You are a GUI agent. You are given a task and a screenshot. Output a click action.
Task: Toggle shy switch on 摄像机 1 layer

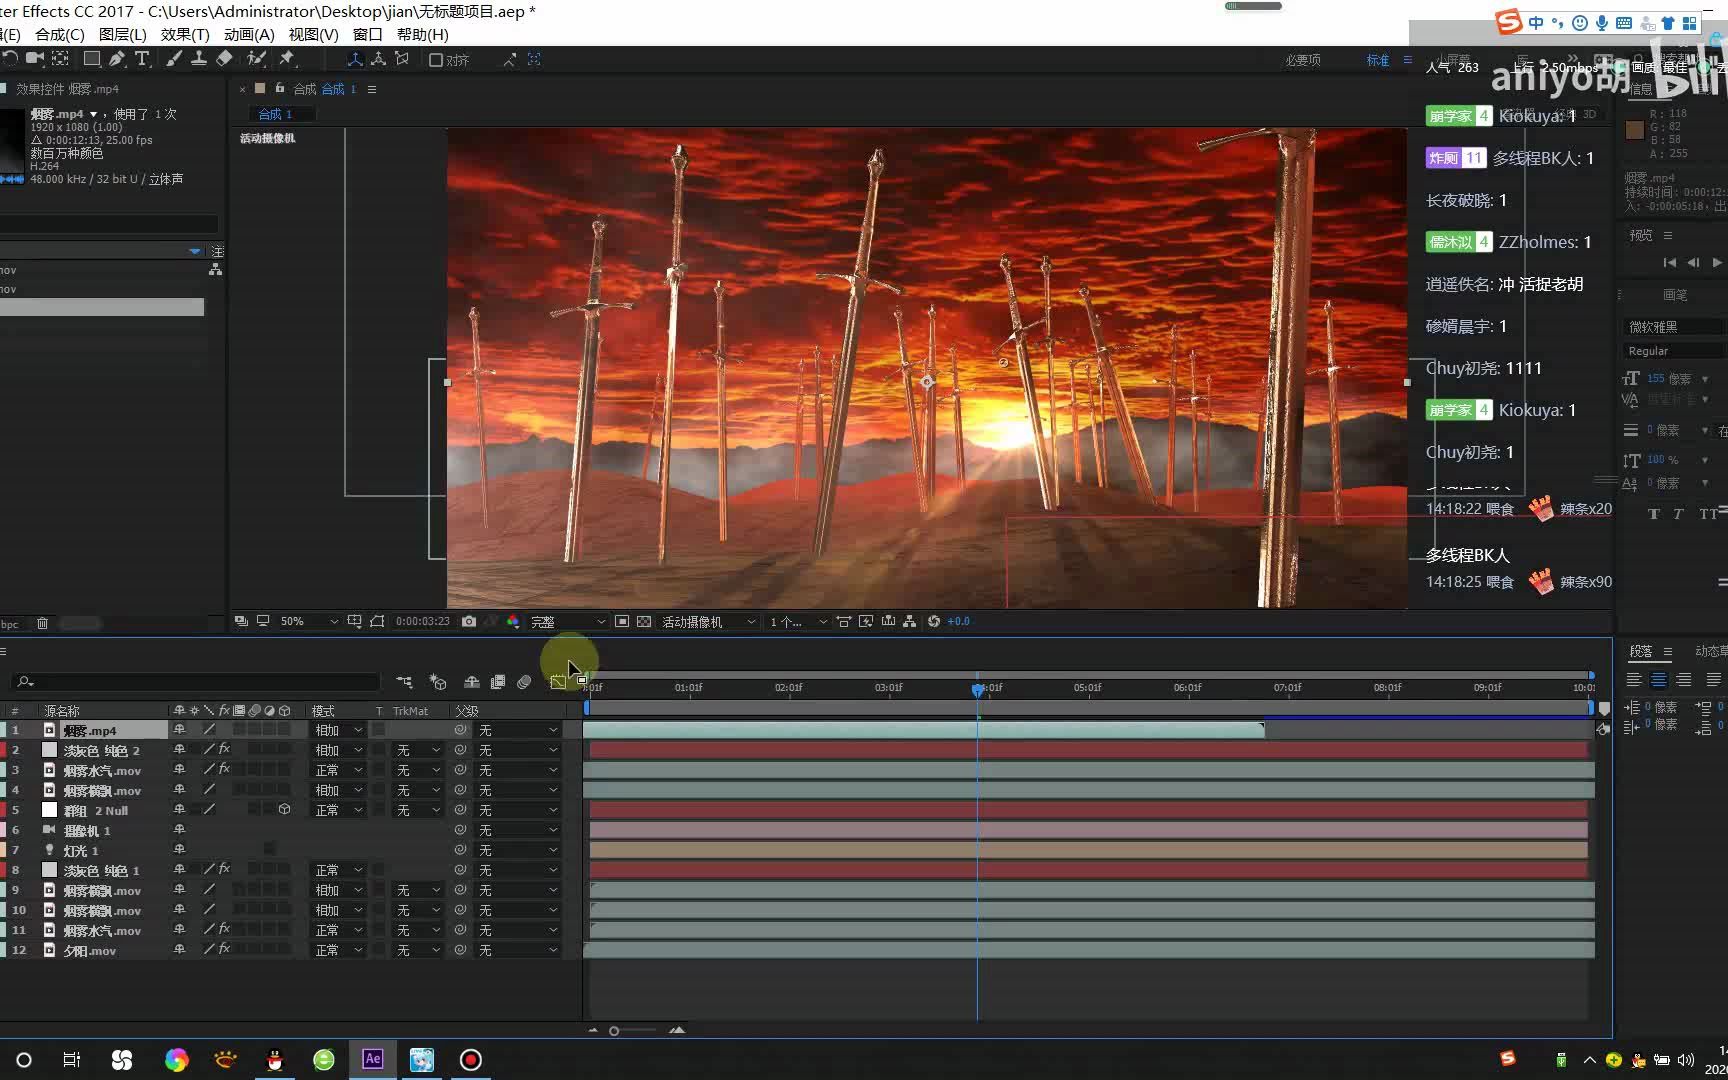tap(179, 829)
